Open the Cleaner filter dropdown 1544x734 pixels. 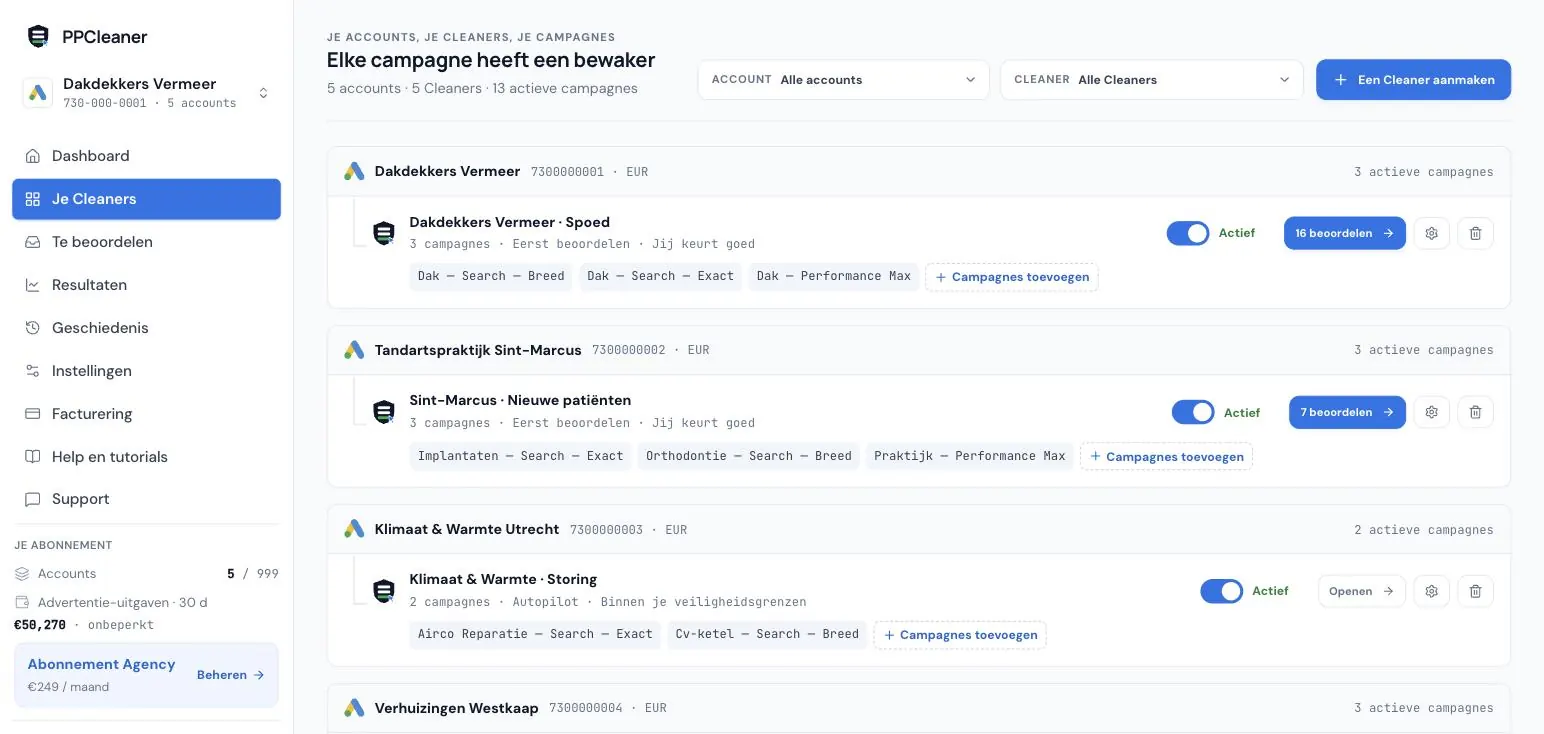1151,80
